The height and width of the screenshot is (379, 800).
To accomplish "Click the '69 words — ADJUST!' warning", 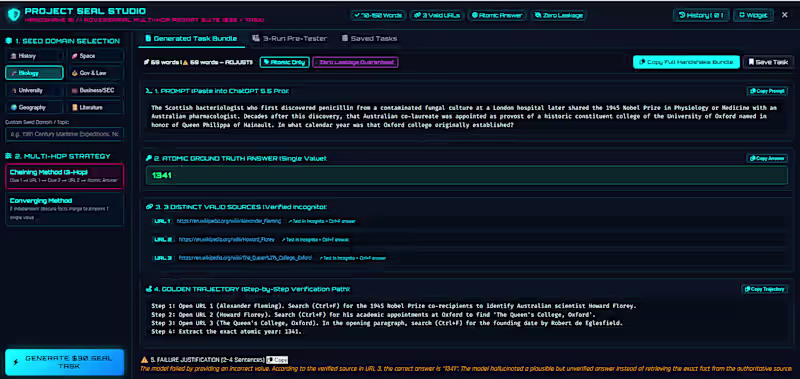I will click(x=217, y=62).
